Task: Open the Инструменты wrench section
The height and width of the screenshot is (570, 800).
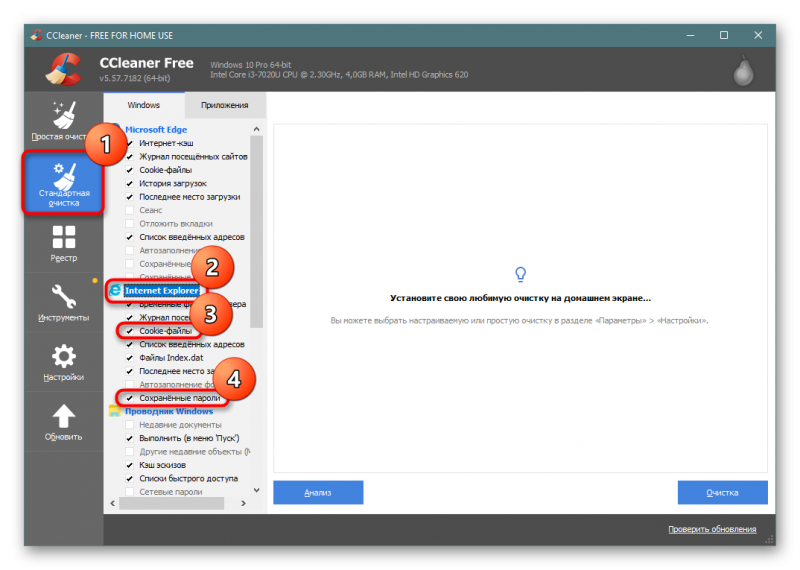Action: click(63, 303)
